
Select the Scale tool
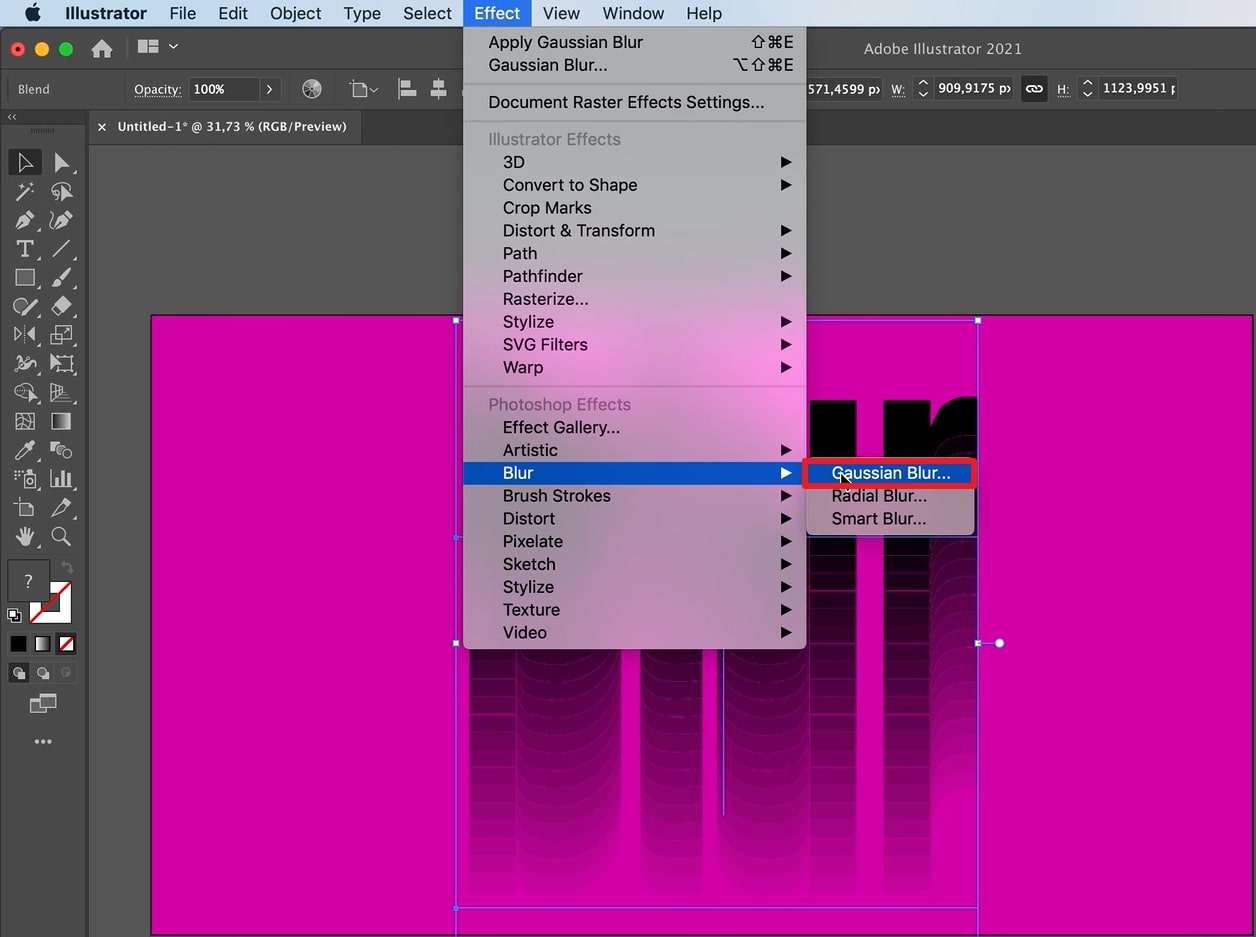(61, 335)
